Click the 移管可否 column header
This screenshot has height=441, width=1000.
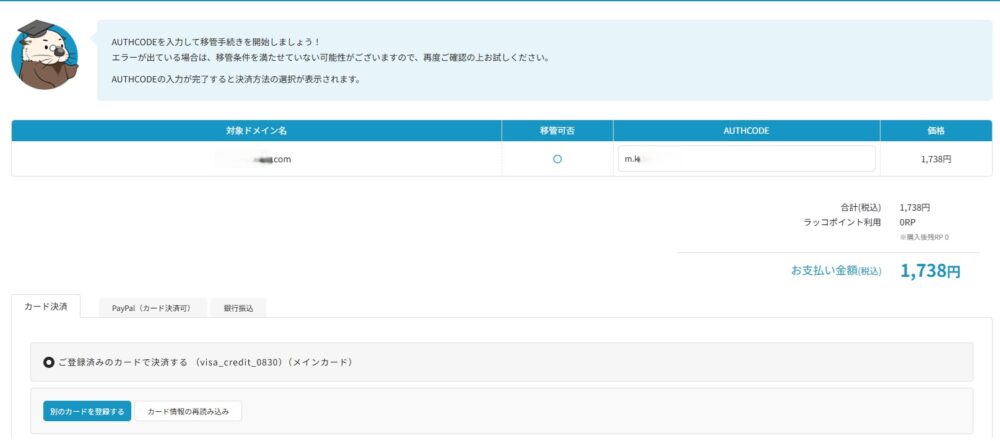557,131
